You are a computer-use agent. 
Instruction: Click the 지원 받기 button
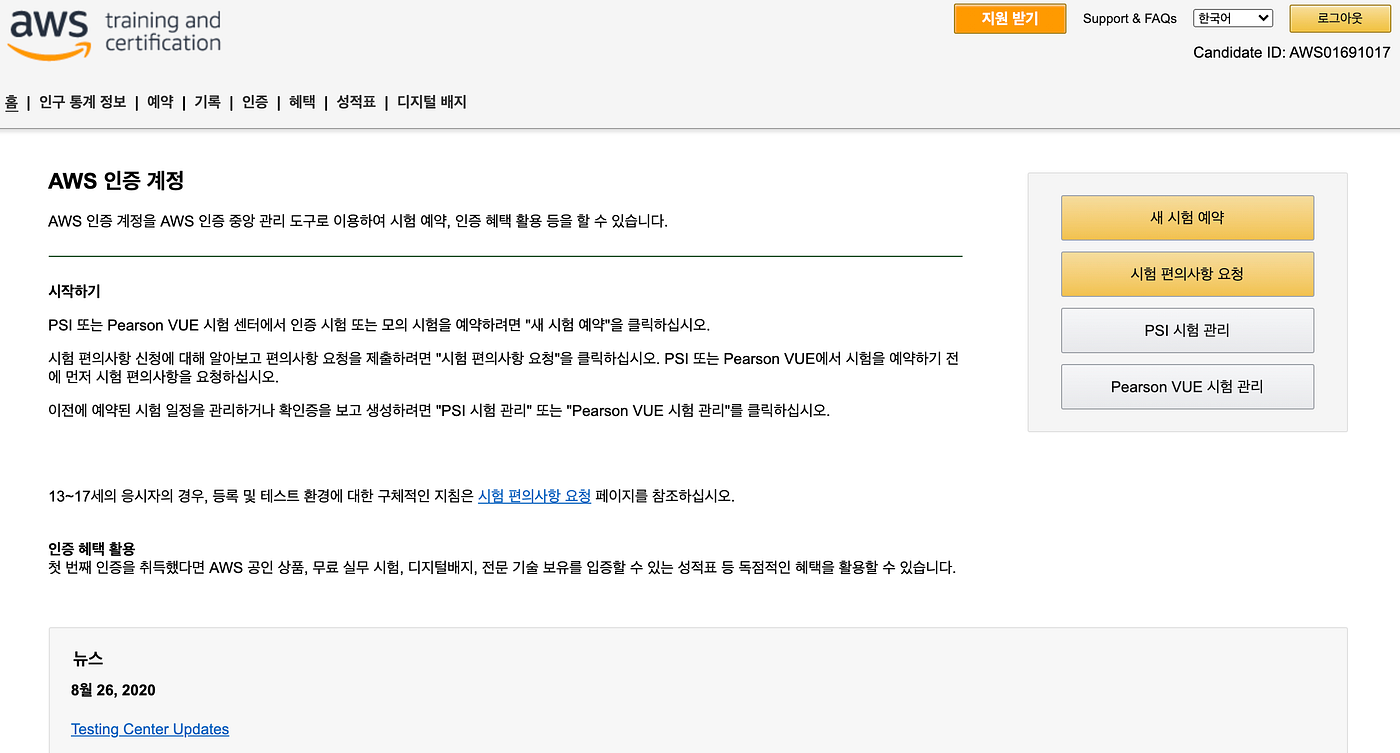(x=1010, y=19)
